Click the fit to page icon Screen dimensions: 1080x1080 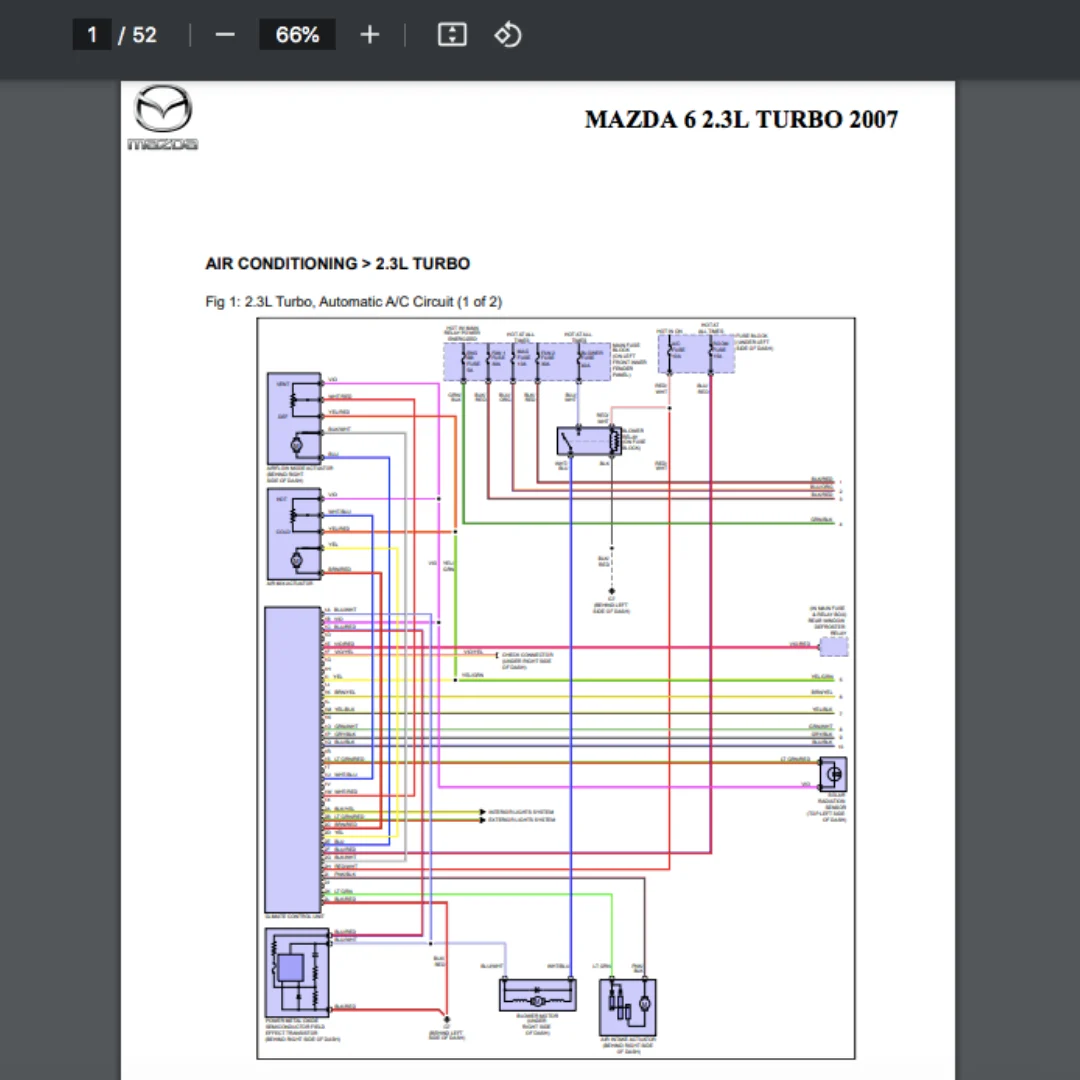click(452, 34)
